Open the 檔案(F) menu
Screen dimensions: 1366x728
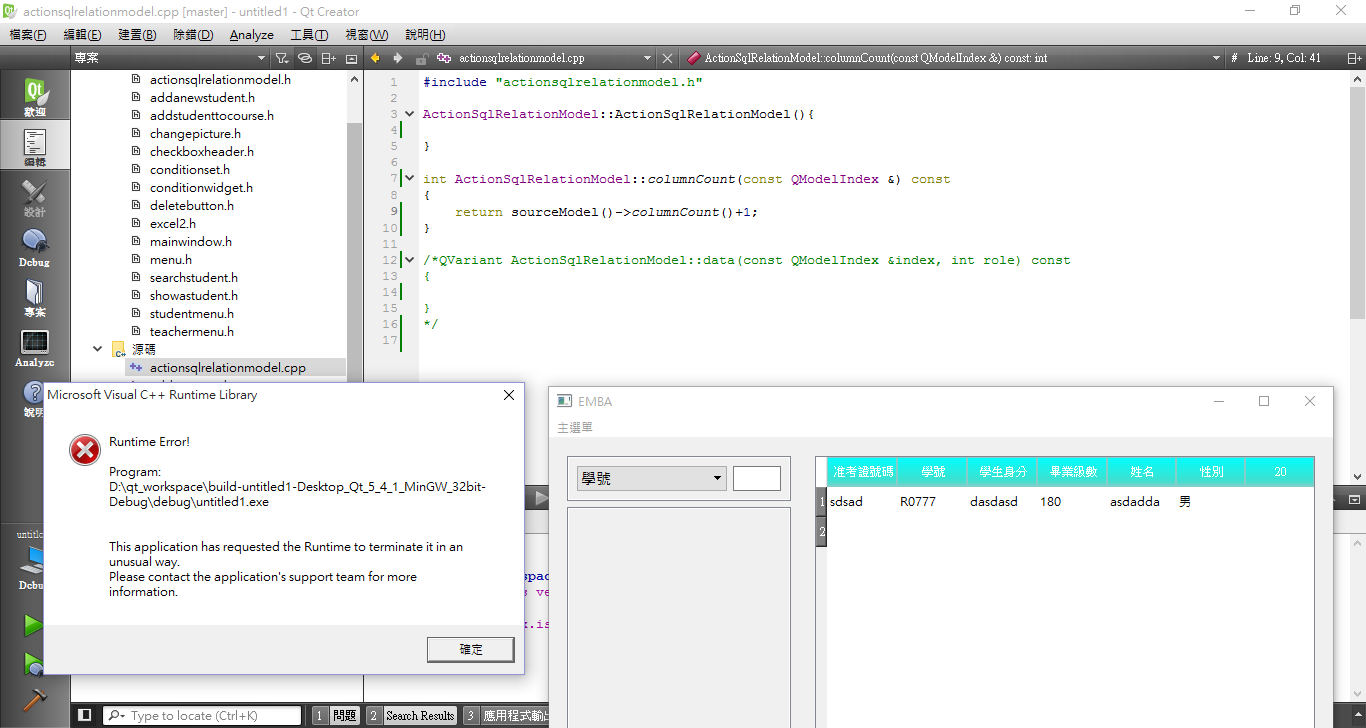tap(28, 34)
